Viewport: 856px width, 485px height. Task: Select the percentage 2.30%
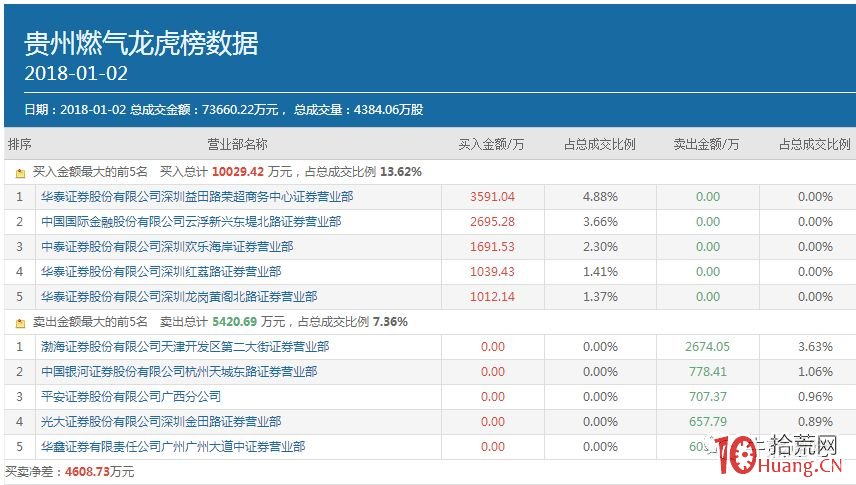pyautogui.click(x=601, y=247)
